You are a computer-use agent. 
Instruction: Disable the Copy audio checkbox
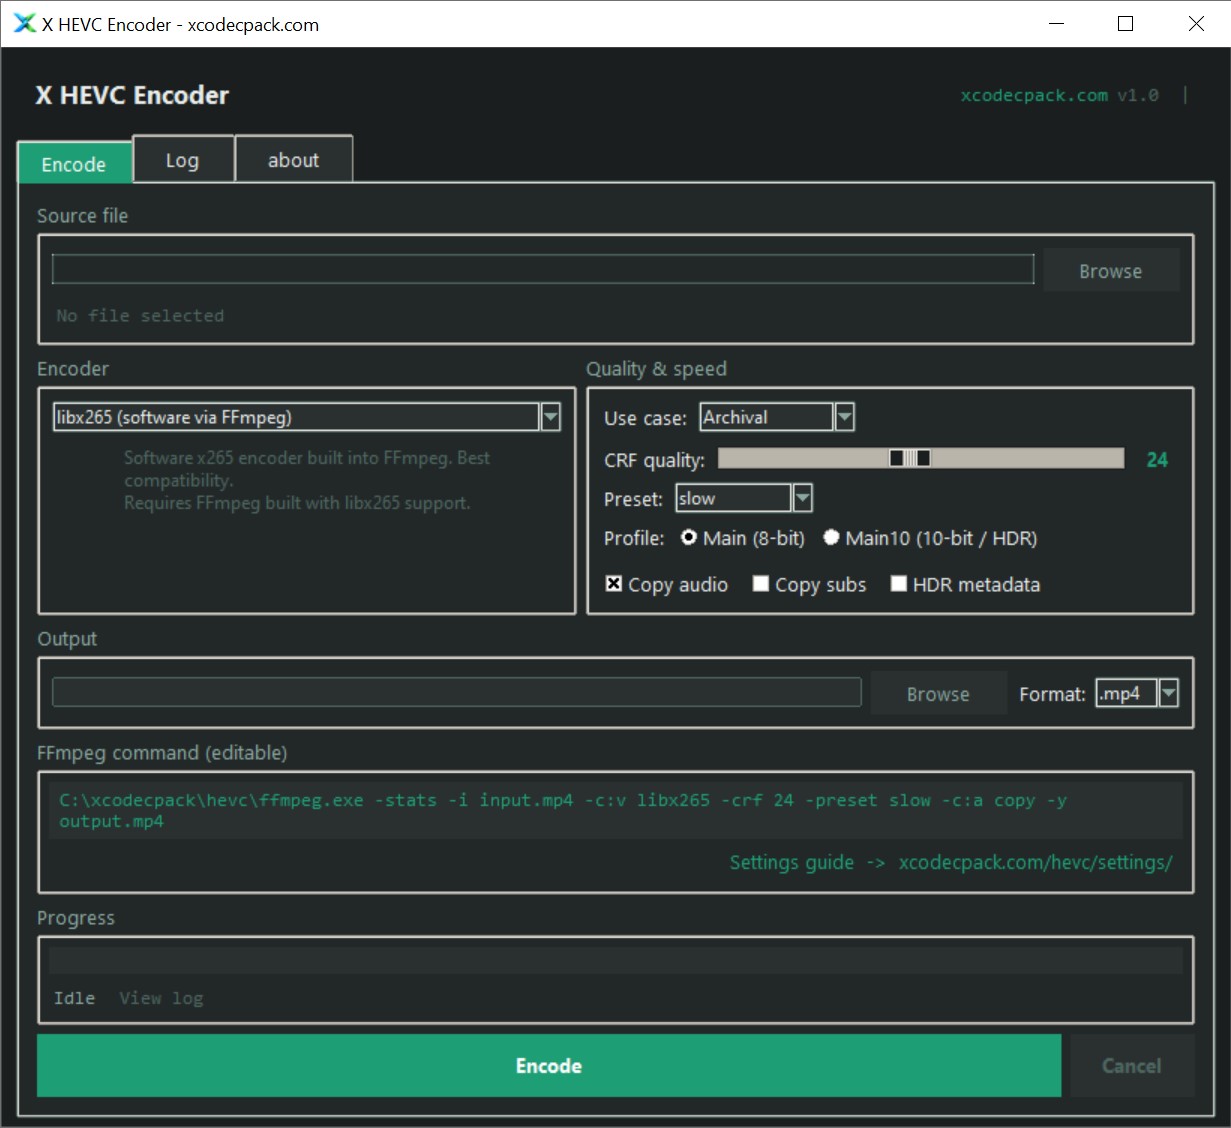pyautogui.click(x=613, y=583)
